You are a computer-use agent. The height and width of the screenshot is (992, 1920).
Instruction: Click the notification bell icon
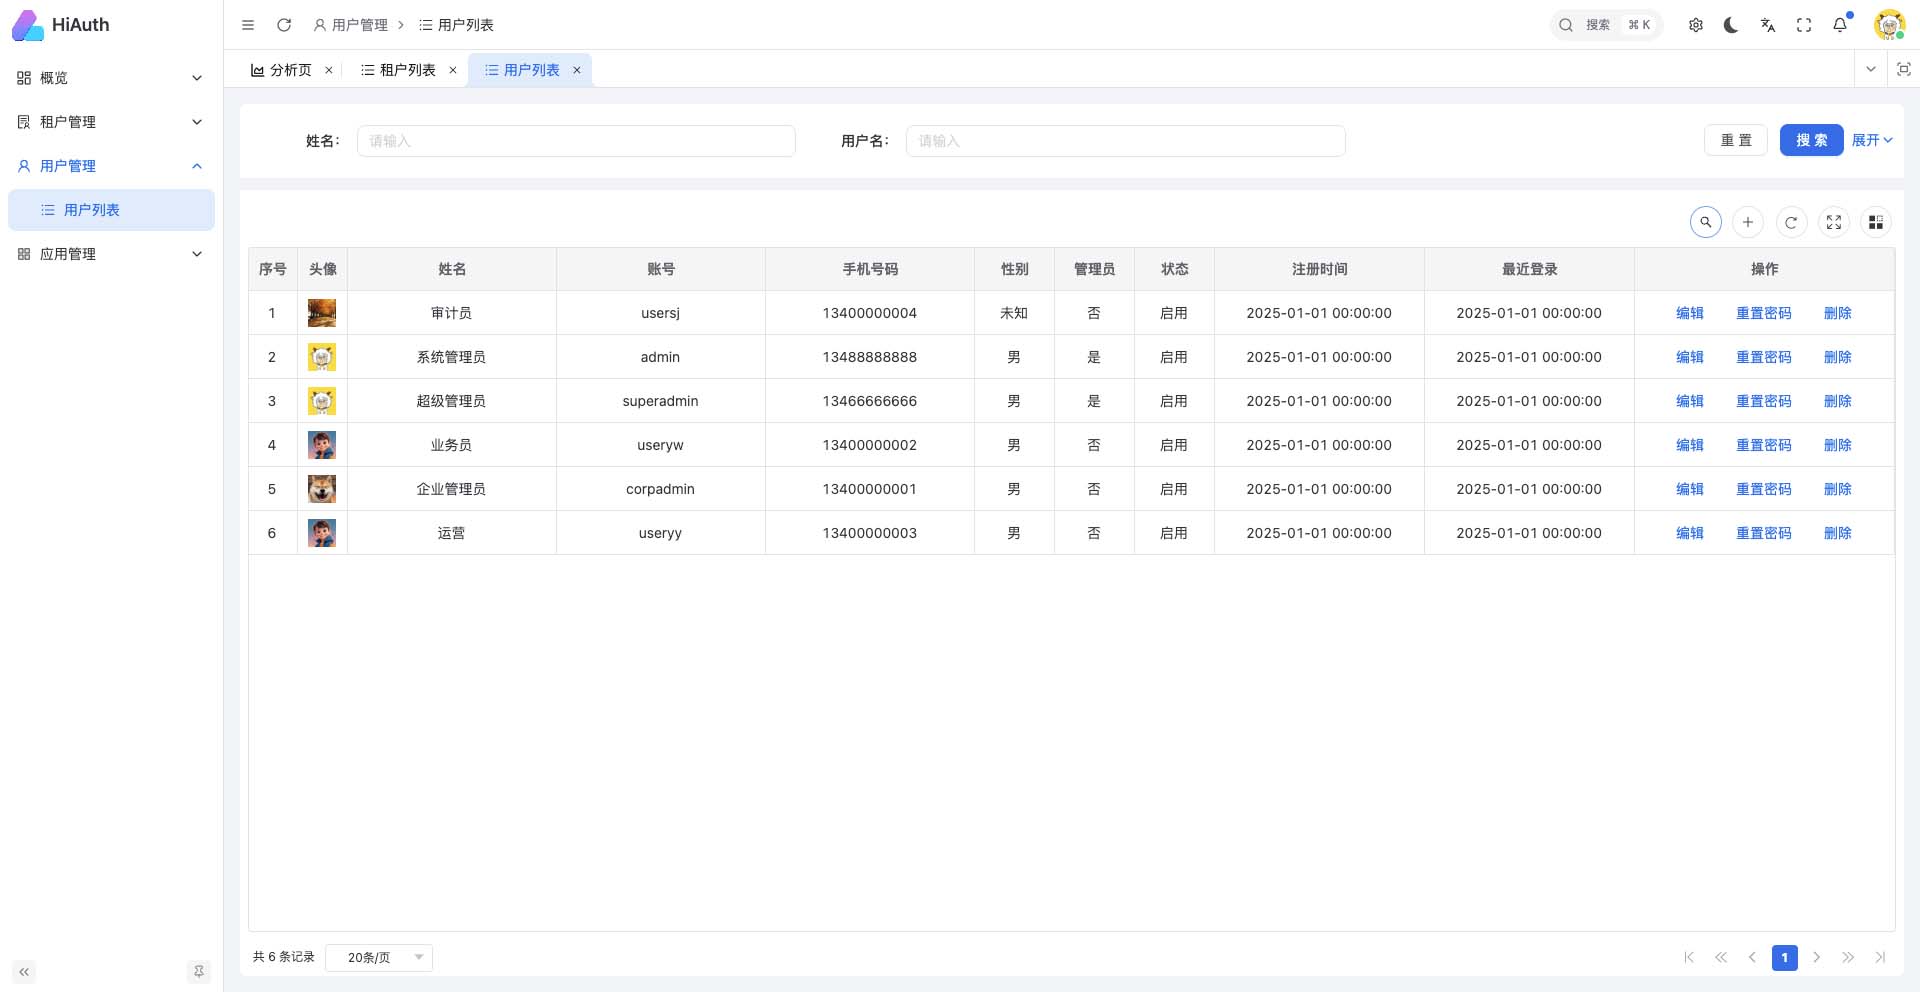pyautogui.click(x=1840, y=25)
